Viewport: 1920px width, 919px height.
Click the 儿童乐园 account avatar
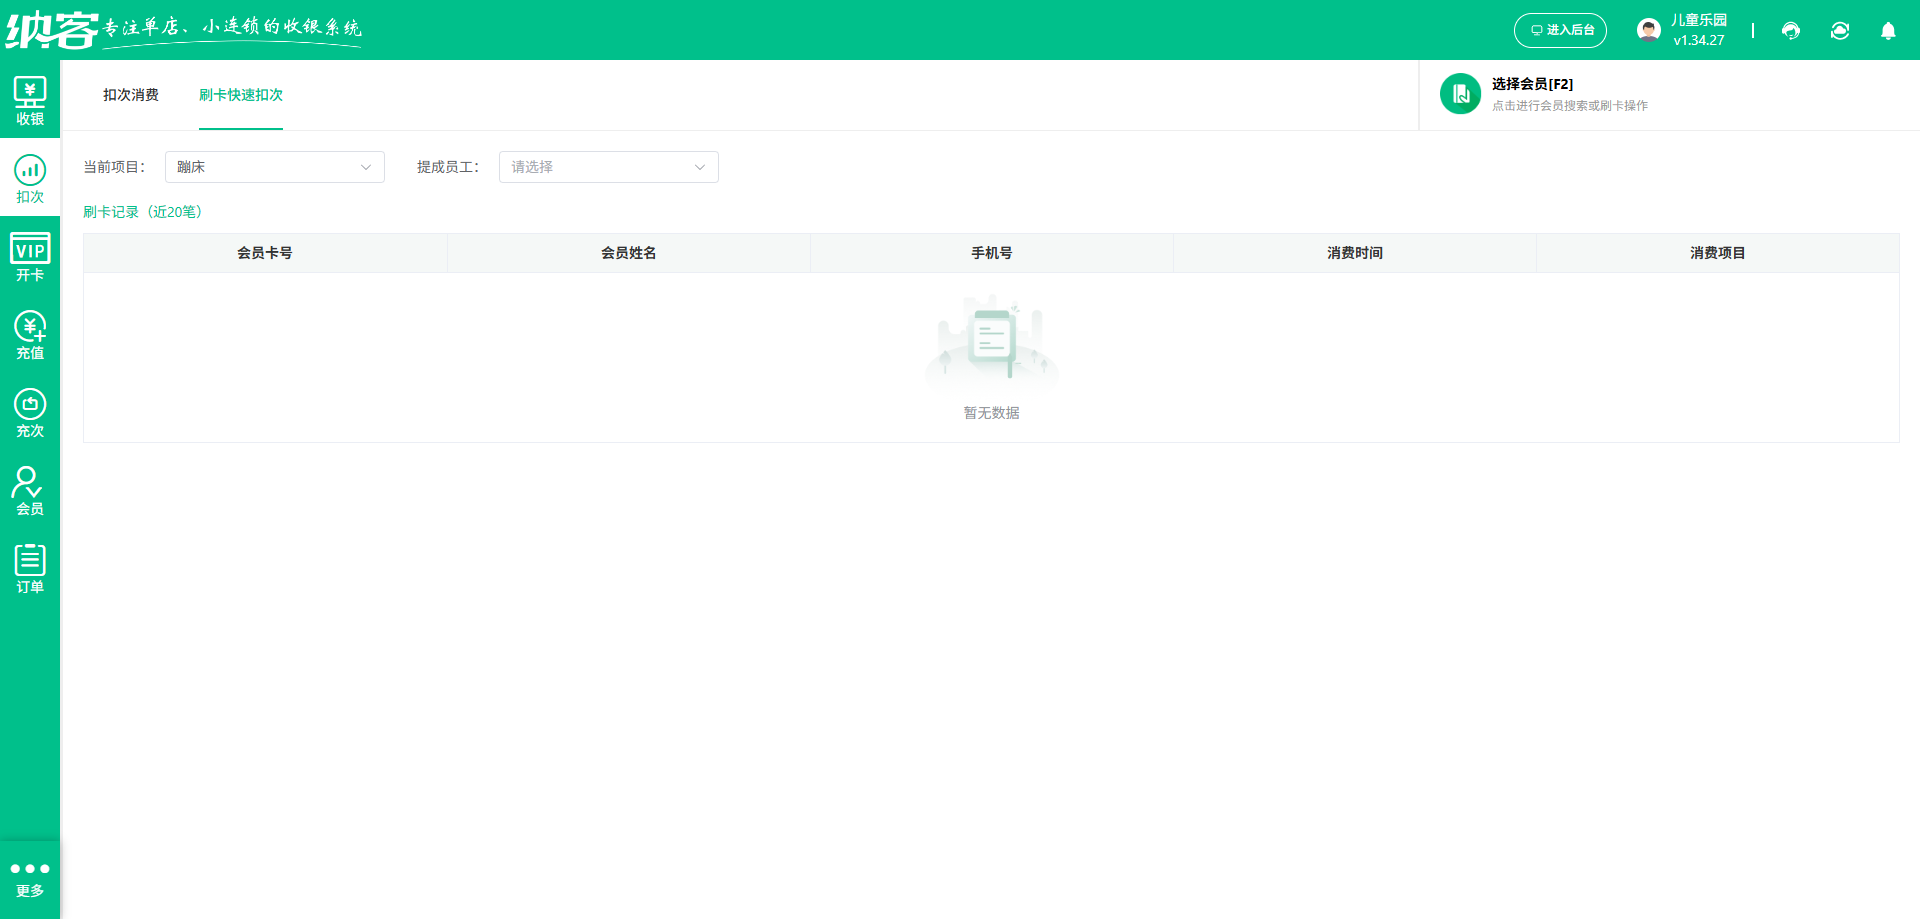1647,29
